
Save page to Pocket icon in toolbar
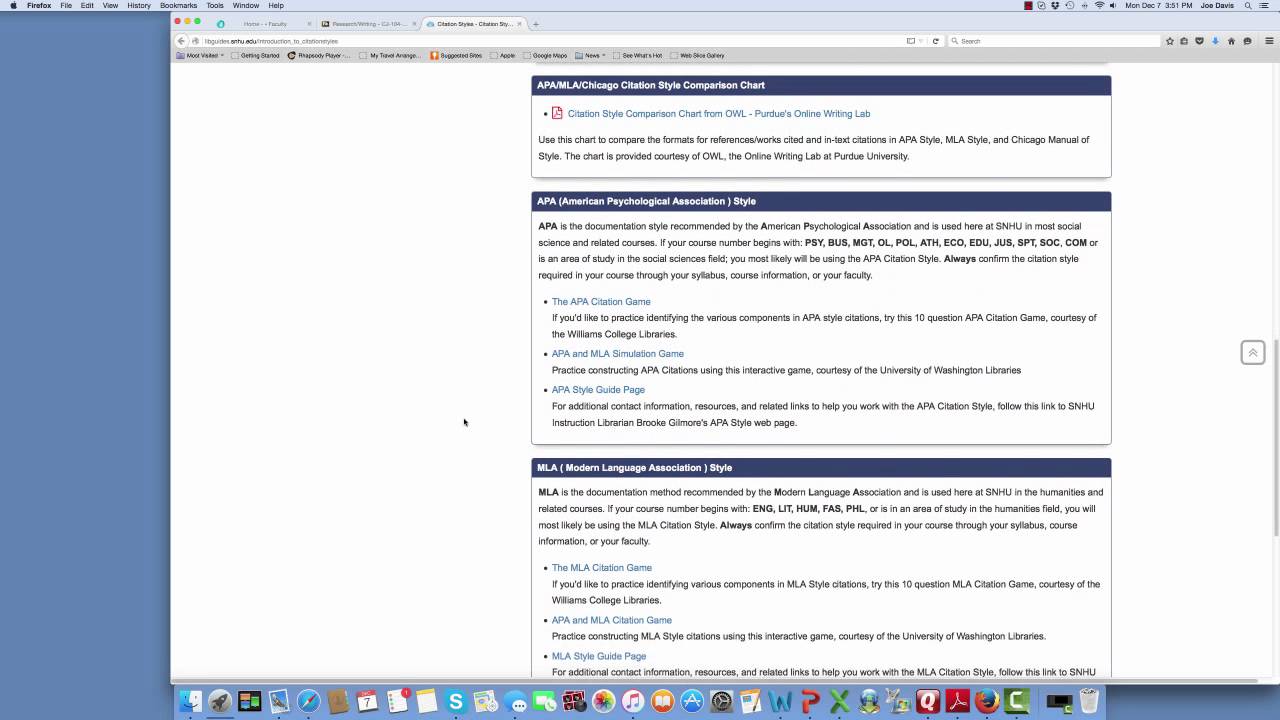point(1199,41)
